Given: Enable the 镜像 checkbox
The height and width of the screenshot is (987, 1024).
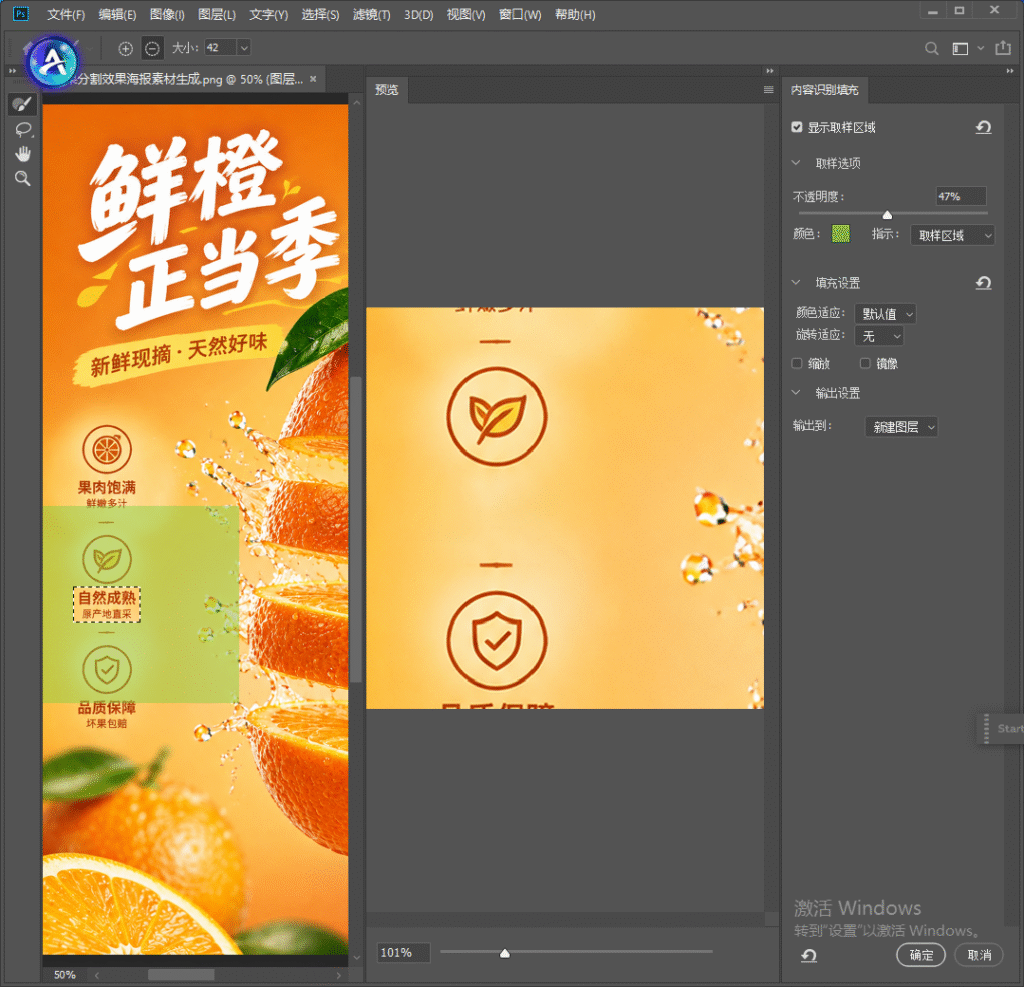Looking at the screenshot, I should tap(865, 363).
